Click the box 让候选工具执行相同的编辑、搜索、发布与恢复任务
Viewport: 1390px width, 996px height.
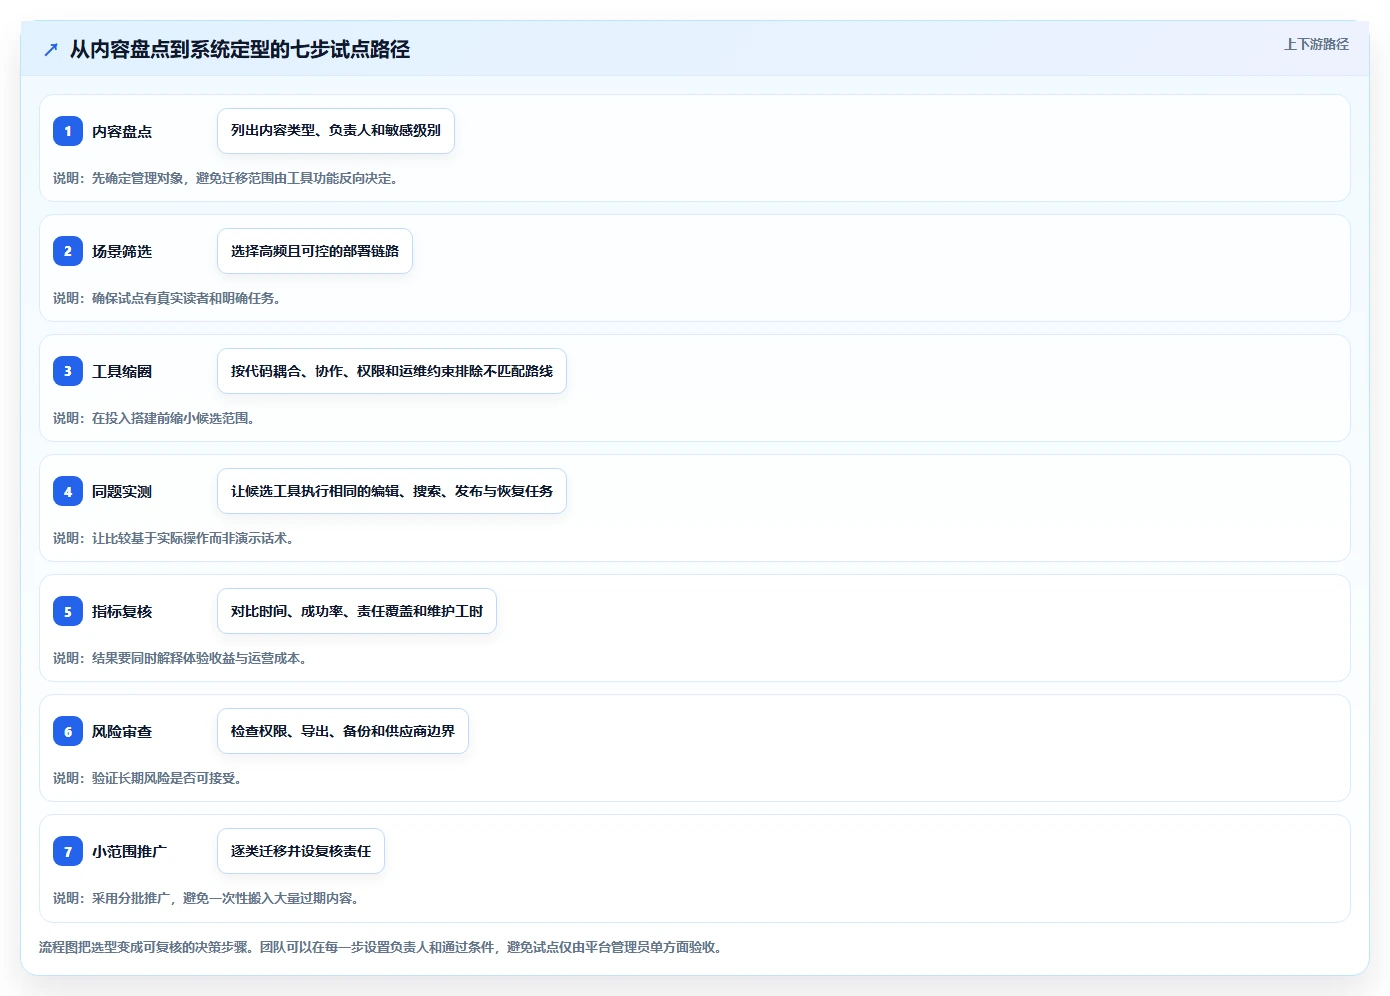pos(392,491)
